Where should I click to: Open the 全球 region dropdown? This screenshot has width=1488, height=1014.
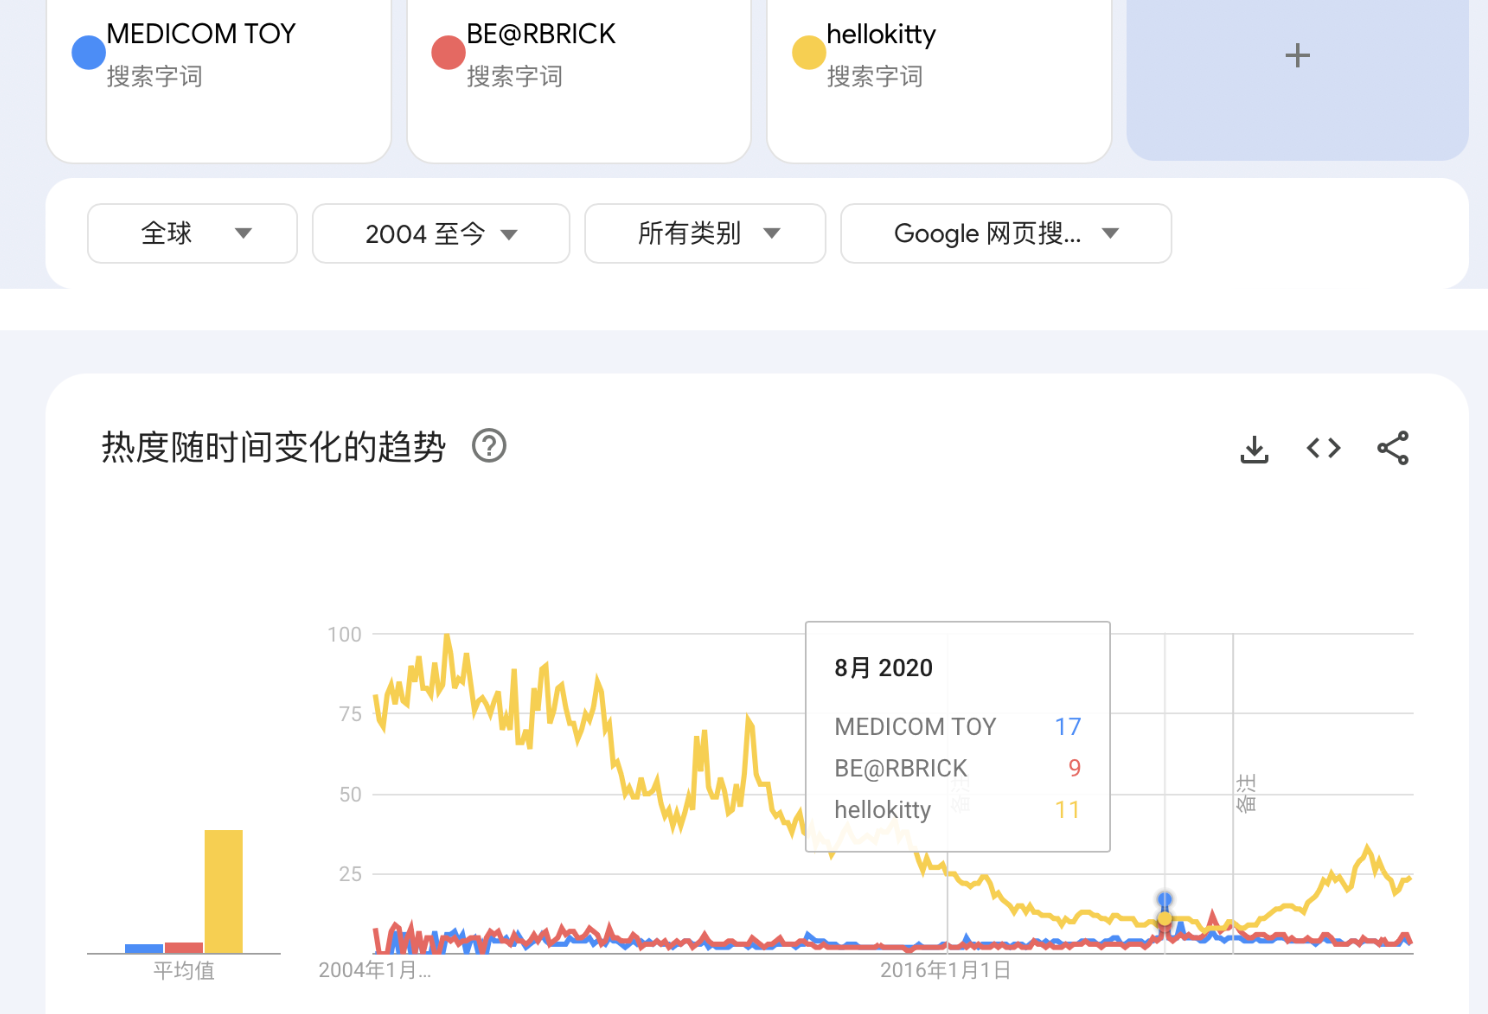[x=192, y=234]
